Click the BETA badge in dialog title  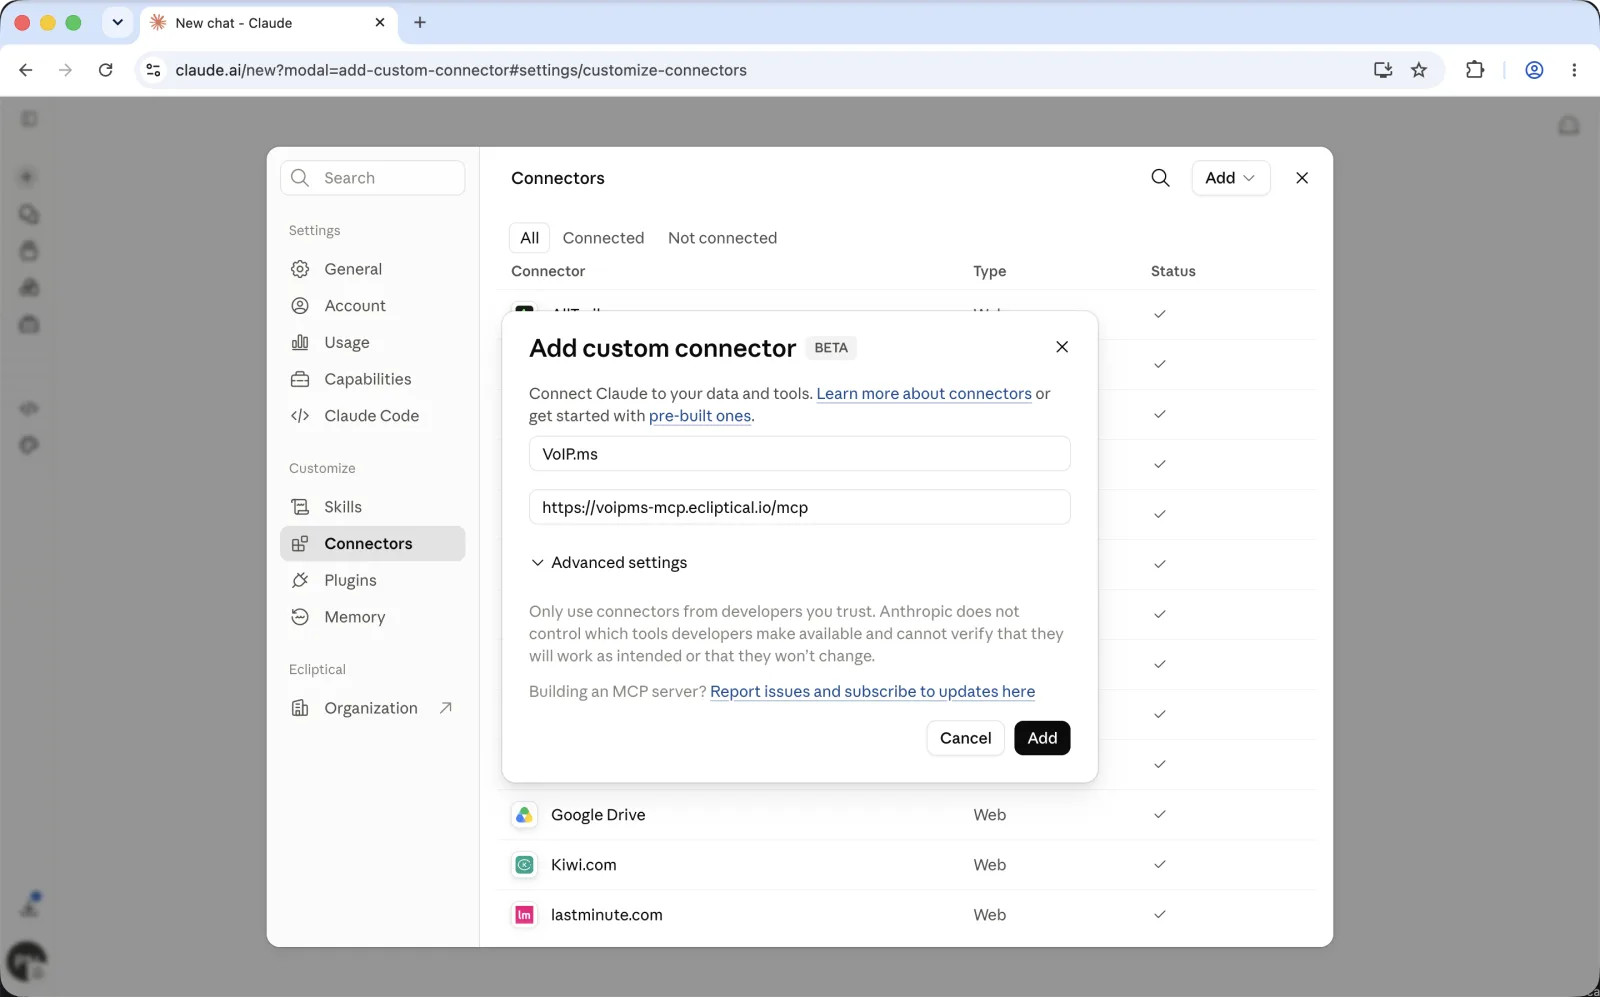(x=831, y=348)
